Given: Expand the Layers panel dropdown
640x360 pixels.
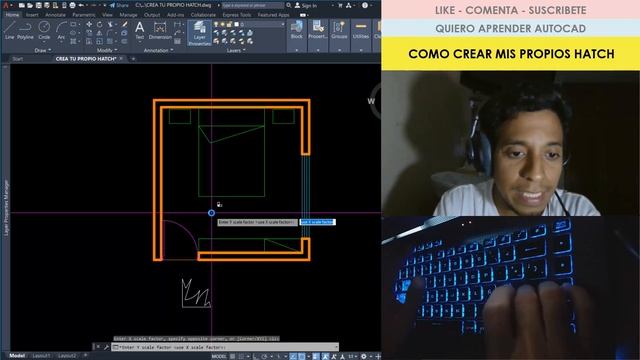Looking at the screenshot, I should point(236,50).
